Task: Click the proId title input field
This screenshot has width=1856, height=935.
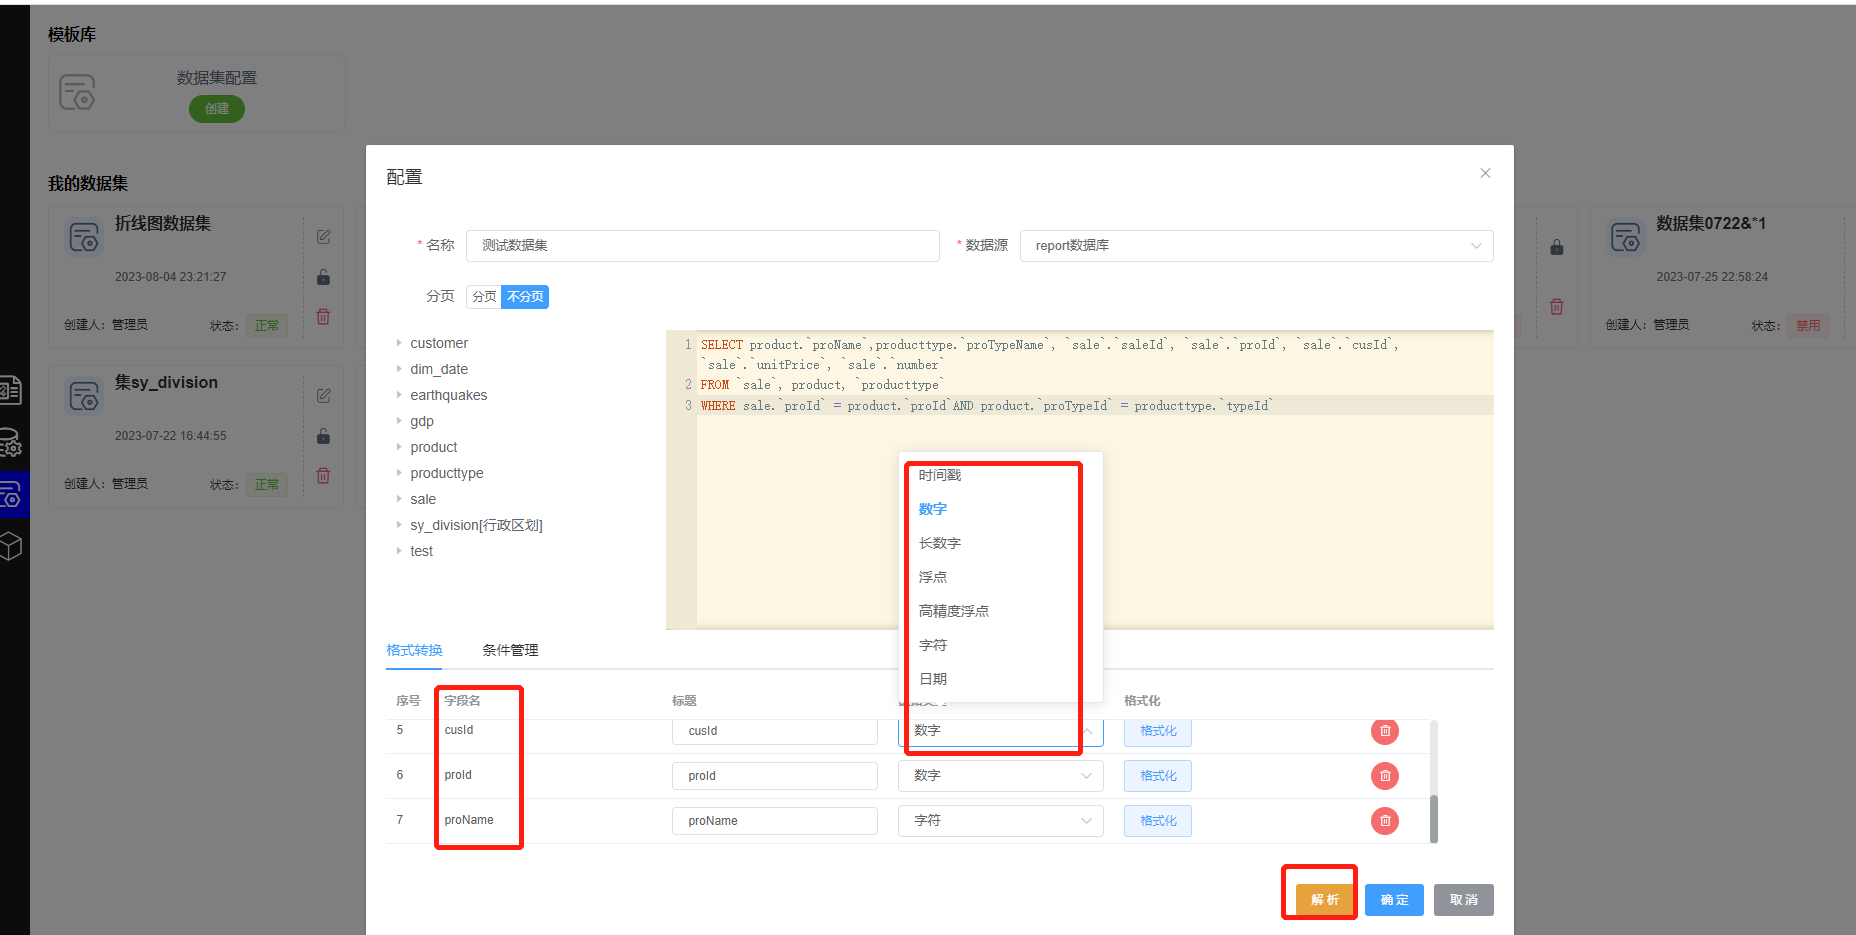Action: (775, 776)
